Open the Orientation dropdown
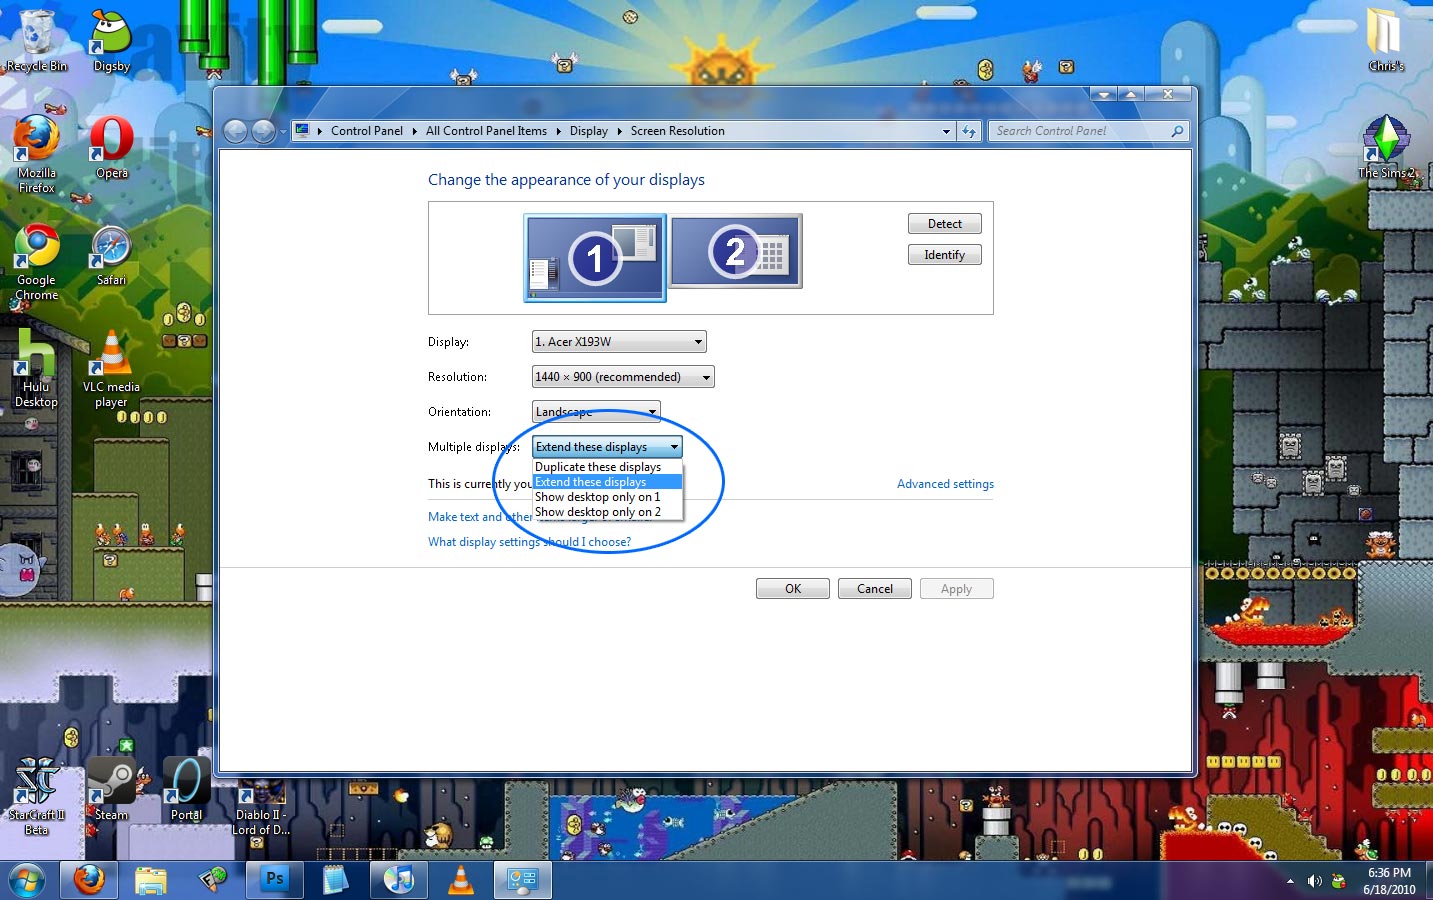This screenshot has height=900, width=1433. point(596,412)
